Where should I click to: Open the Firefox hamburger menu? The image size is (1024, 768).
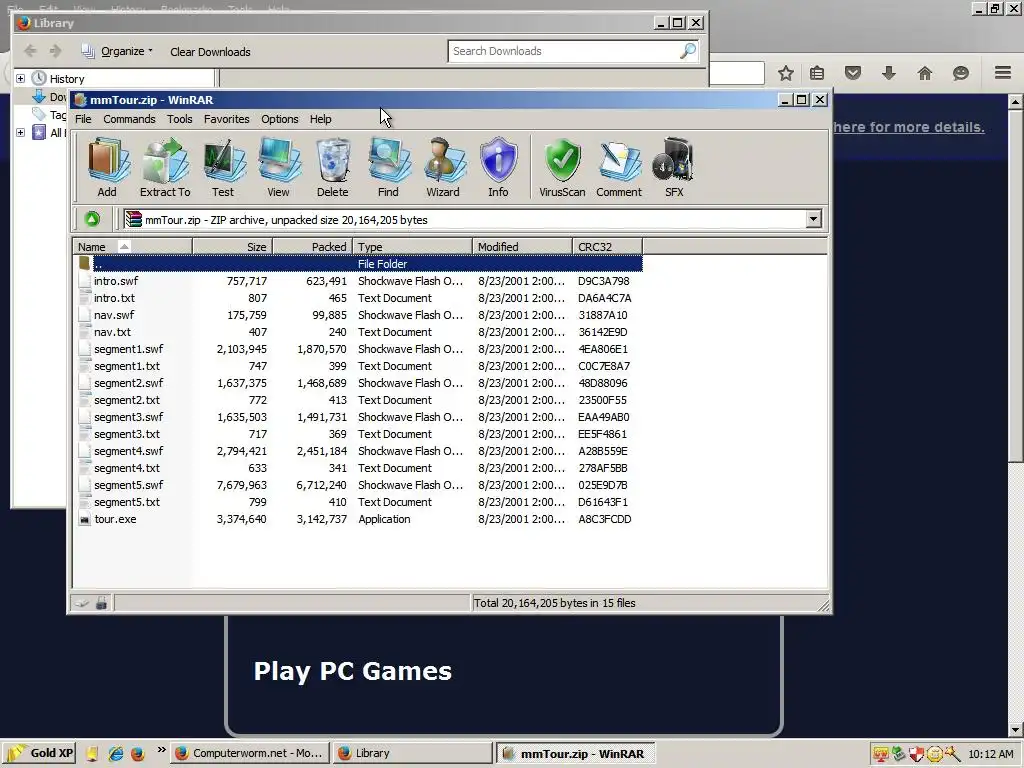(x=1003, y=72)
